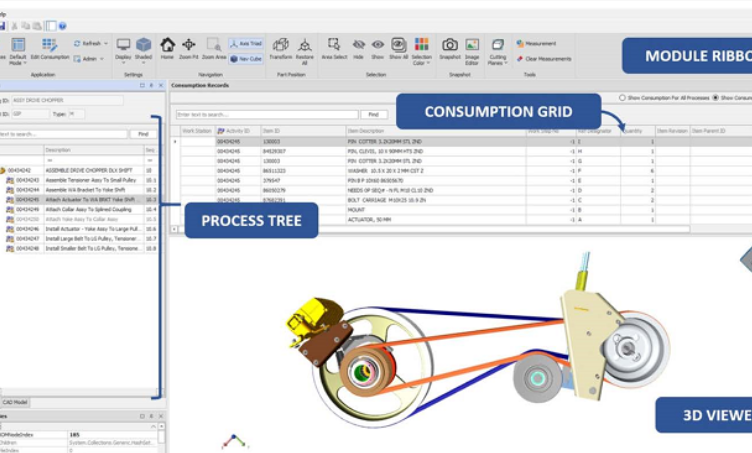This screenshot has height=453, width=752.
Task: Click the copy icon in the quick toolbar
Action: pyautogui.click(x=25, y=26)
